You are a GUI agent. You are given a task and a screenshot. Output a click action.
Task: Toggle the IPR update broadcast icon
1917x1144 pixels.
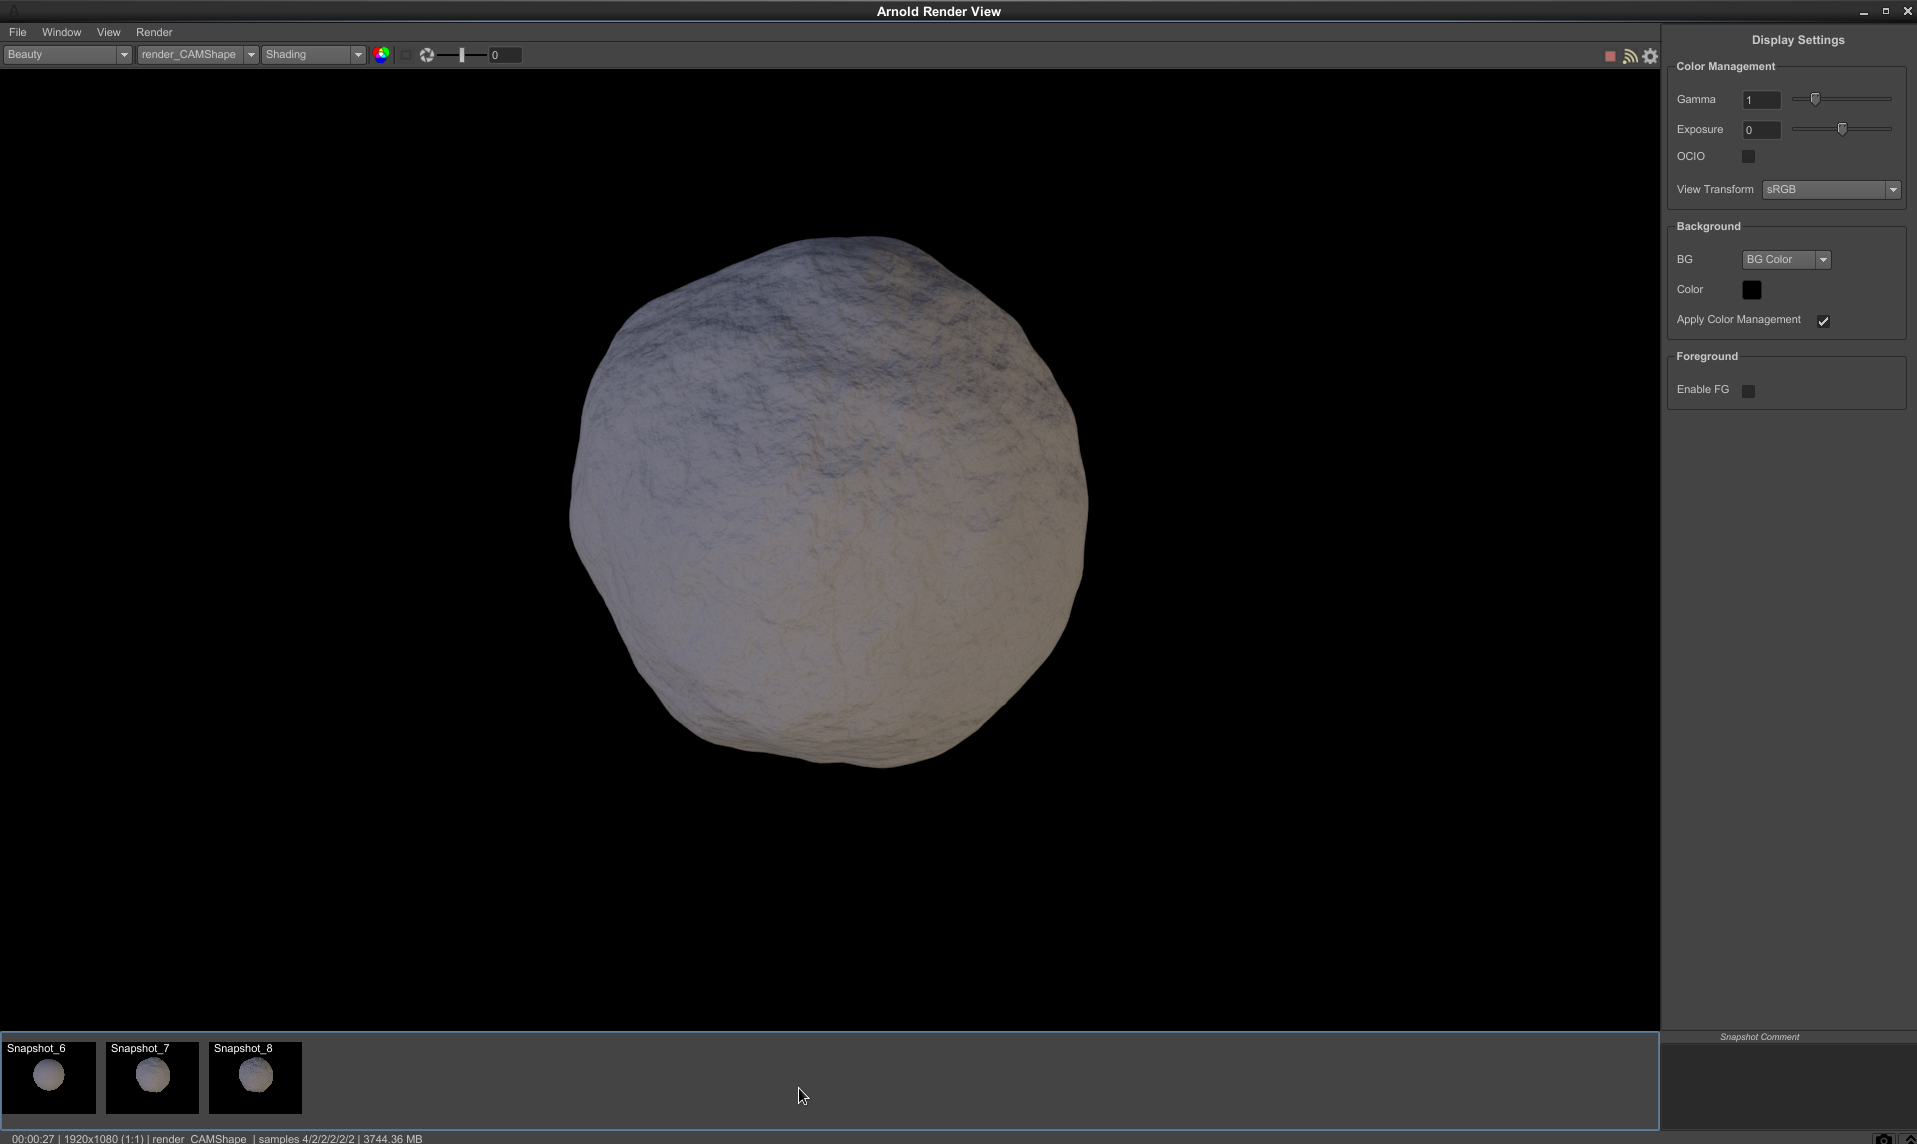point(1630,57)
